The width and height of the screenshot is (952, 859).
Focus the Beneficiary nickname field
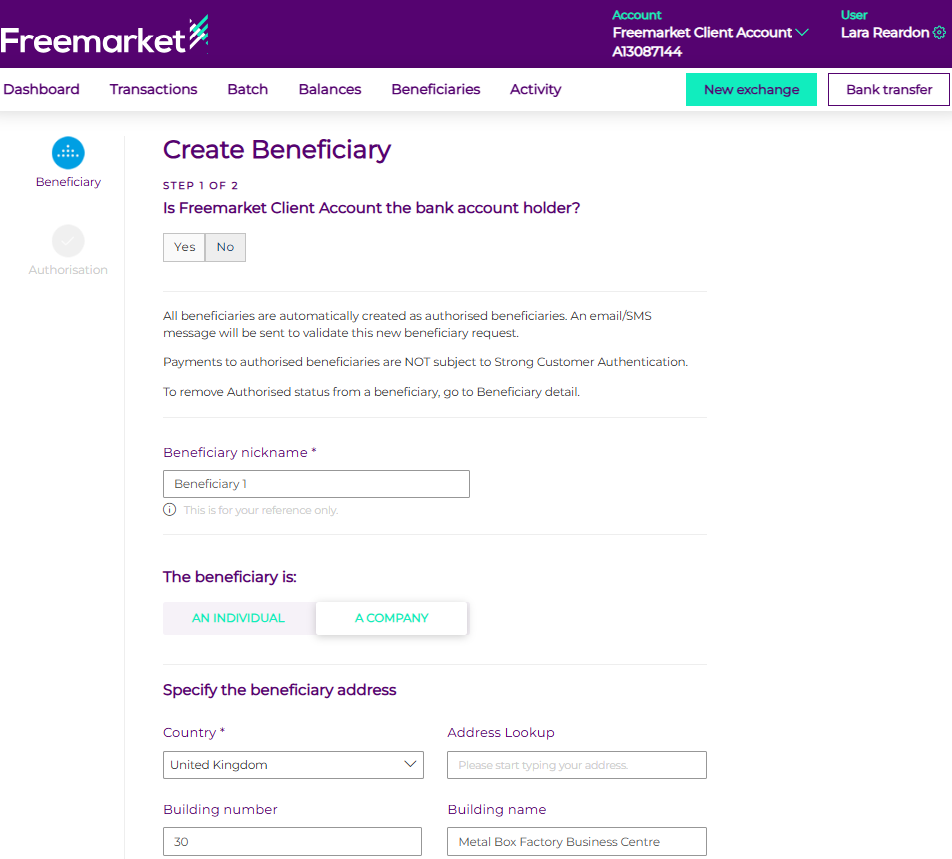(316, 484)
